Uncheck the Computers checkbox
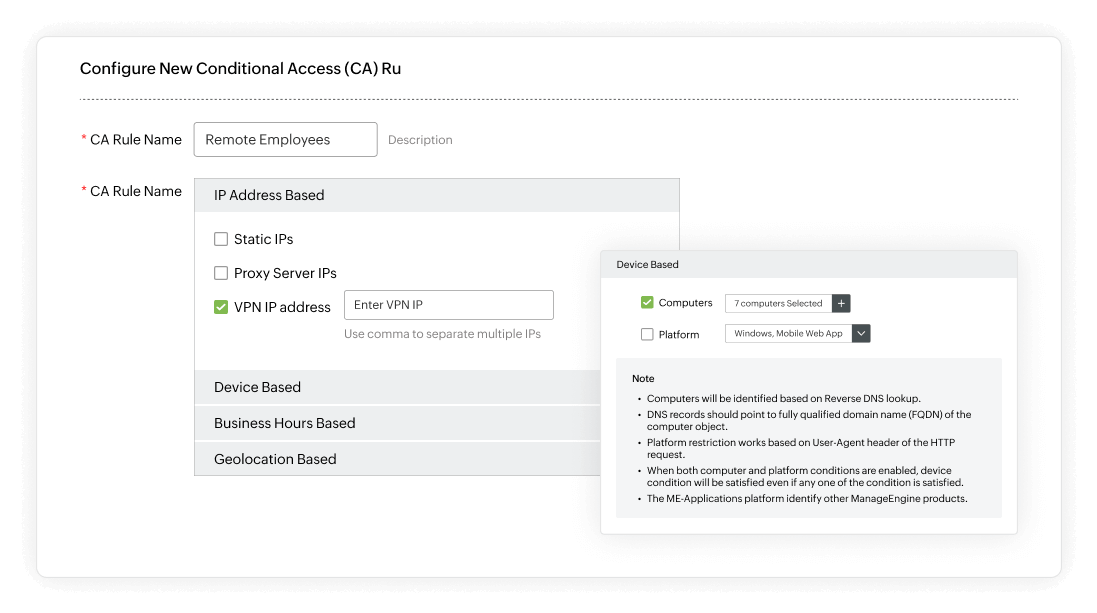 point(647,303)
